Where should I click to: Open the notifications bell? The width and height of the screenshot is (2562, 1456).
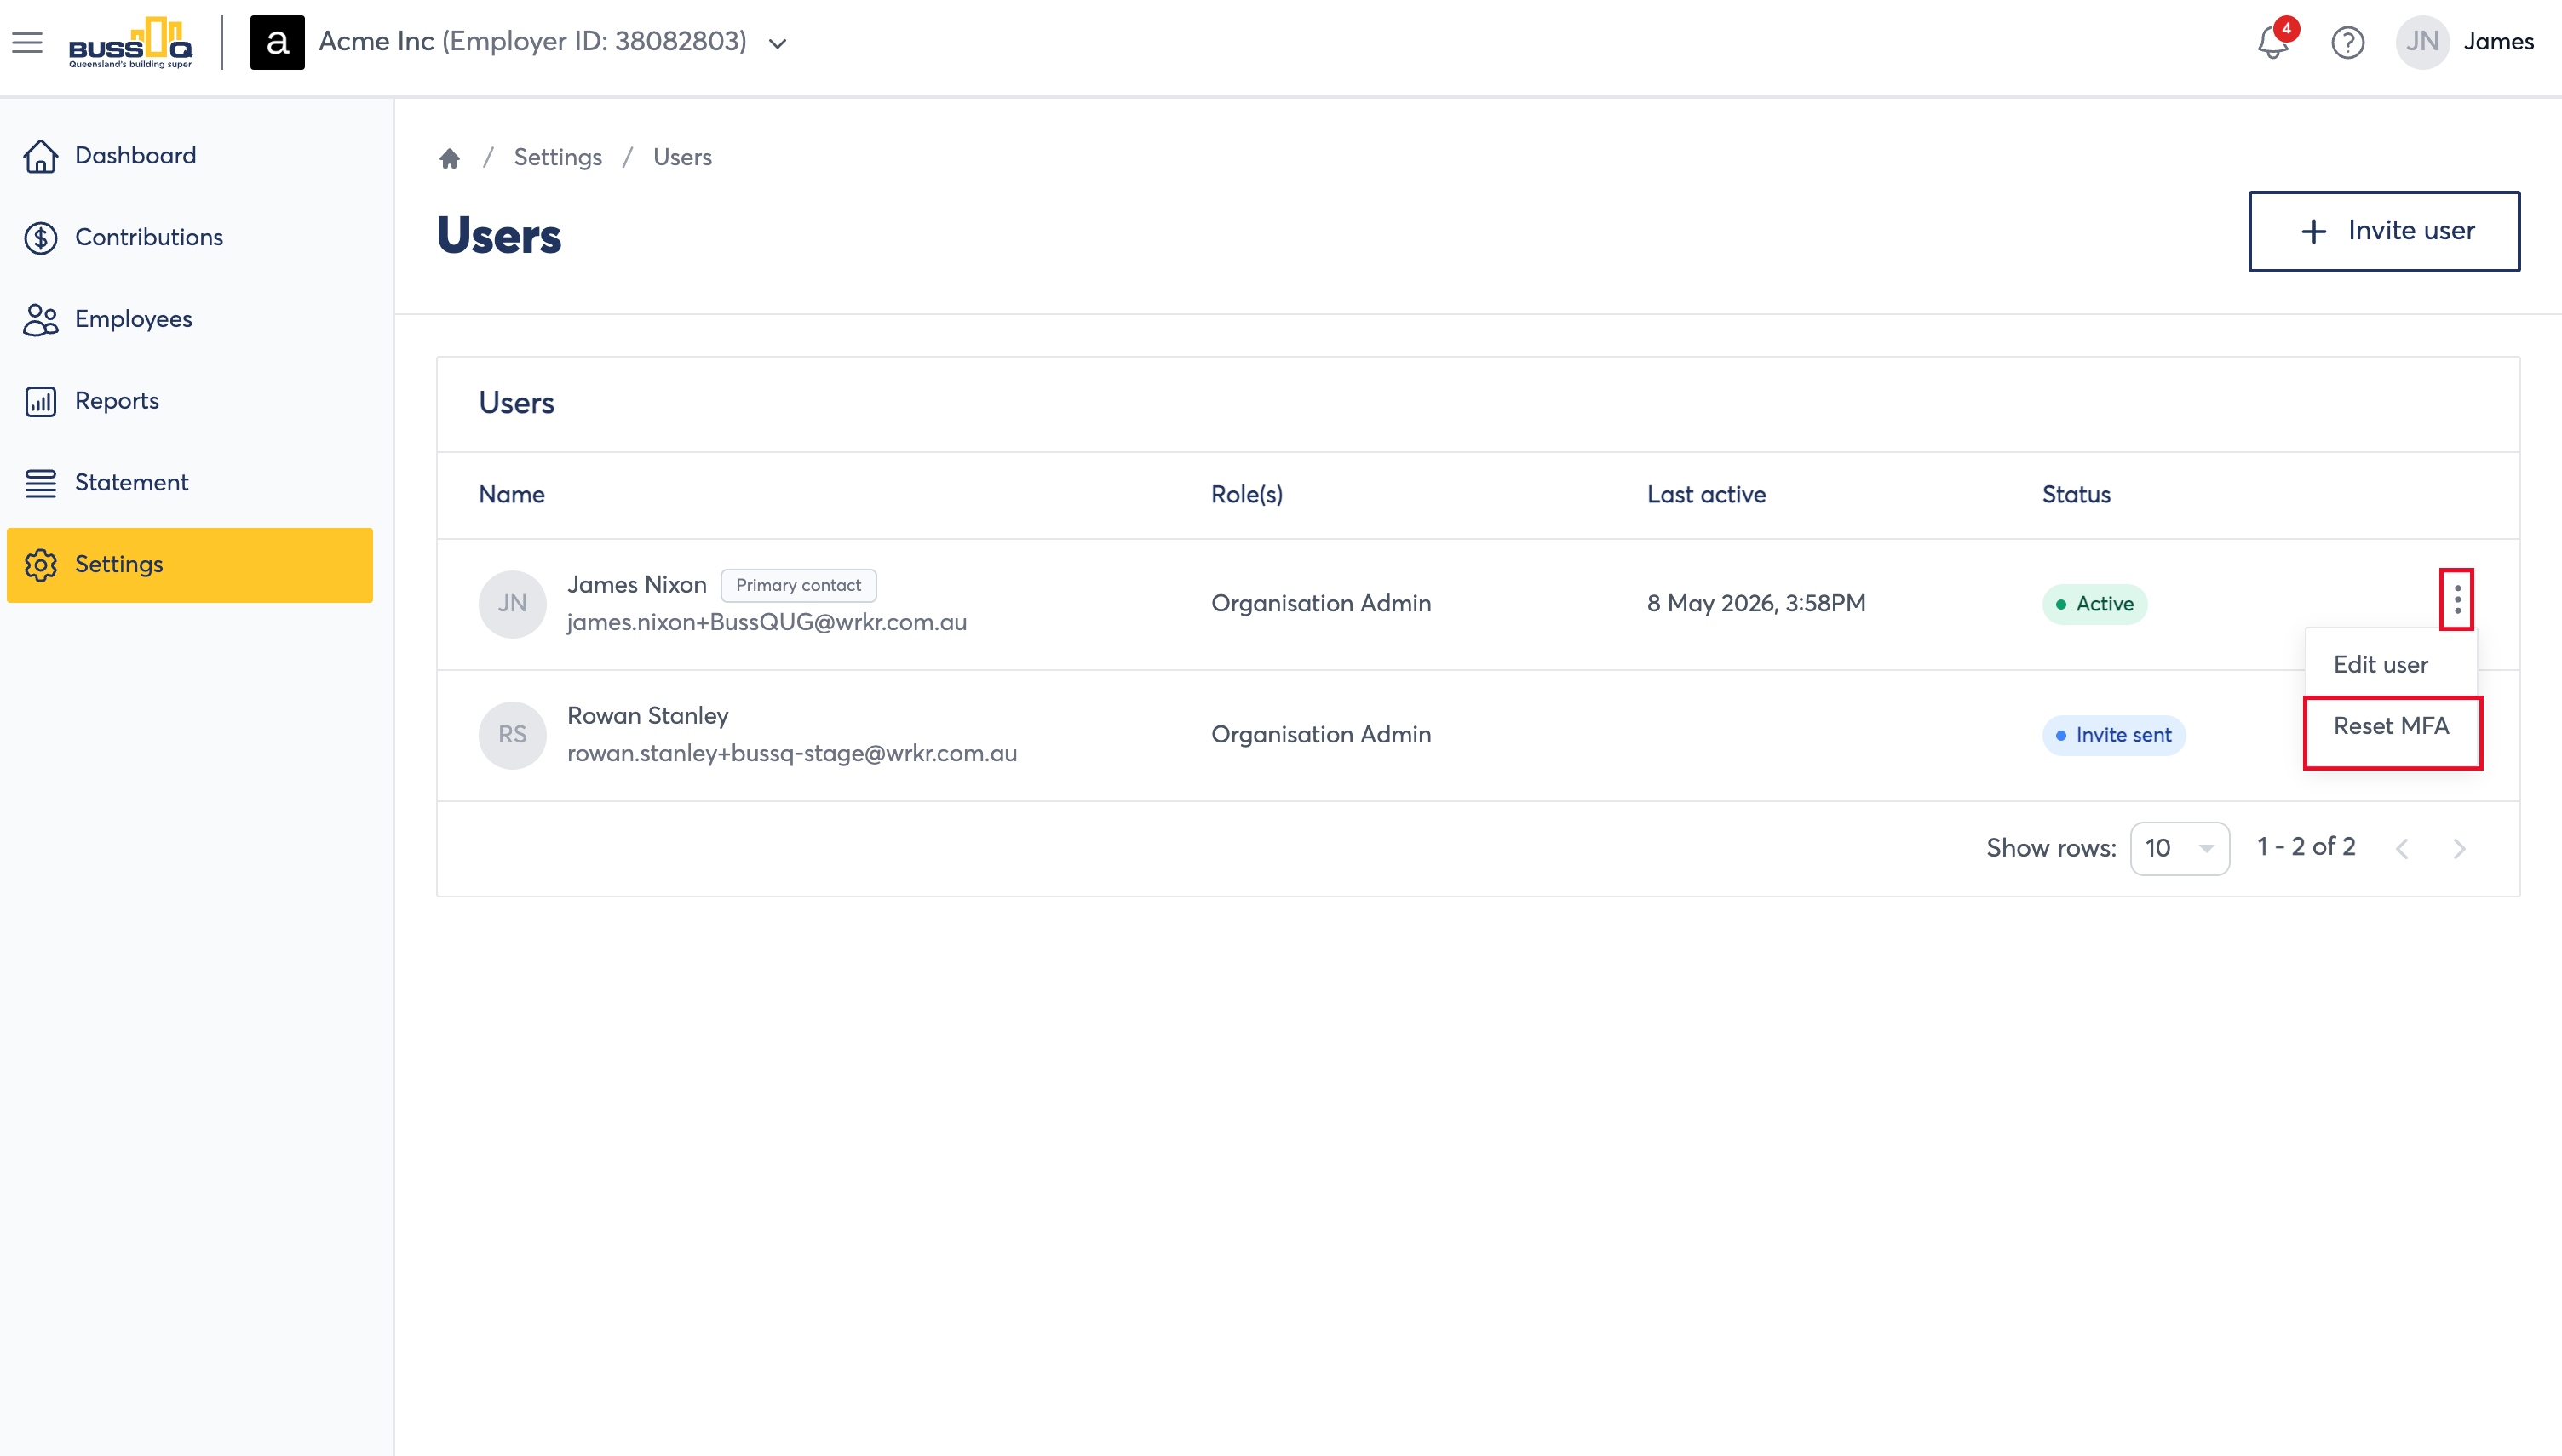(x=2273, y=41)
